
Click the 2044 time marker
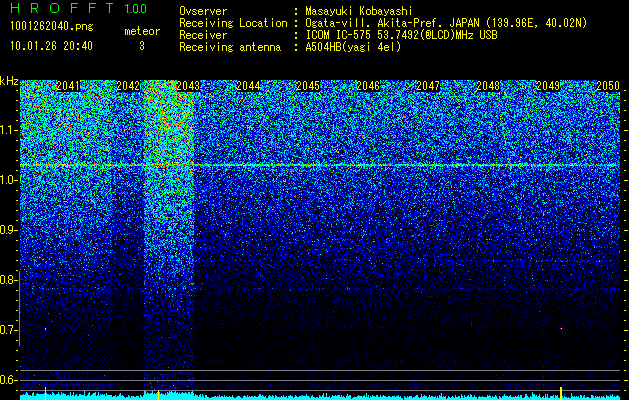(248, 86)
